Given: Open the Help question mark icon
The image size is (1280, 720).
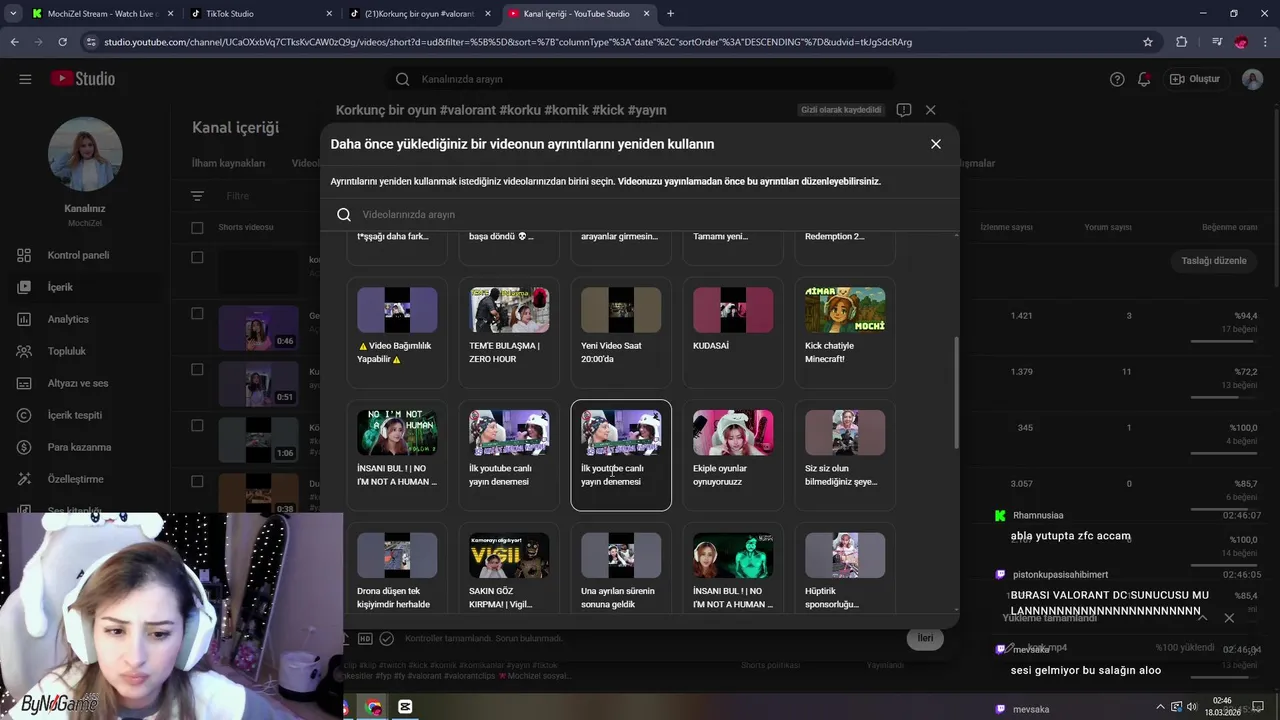Looking at the screenshot, I should (1117, 79).
